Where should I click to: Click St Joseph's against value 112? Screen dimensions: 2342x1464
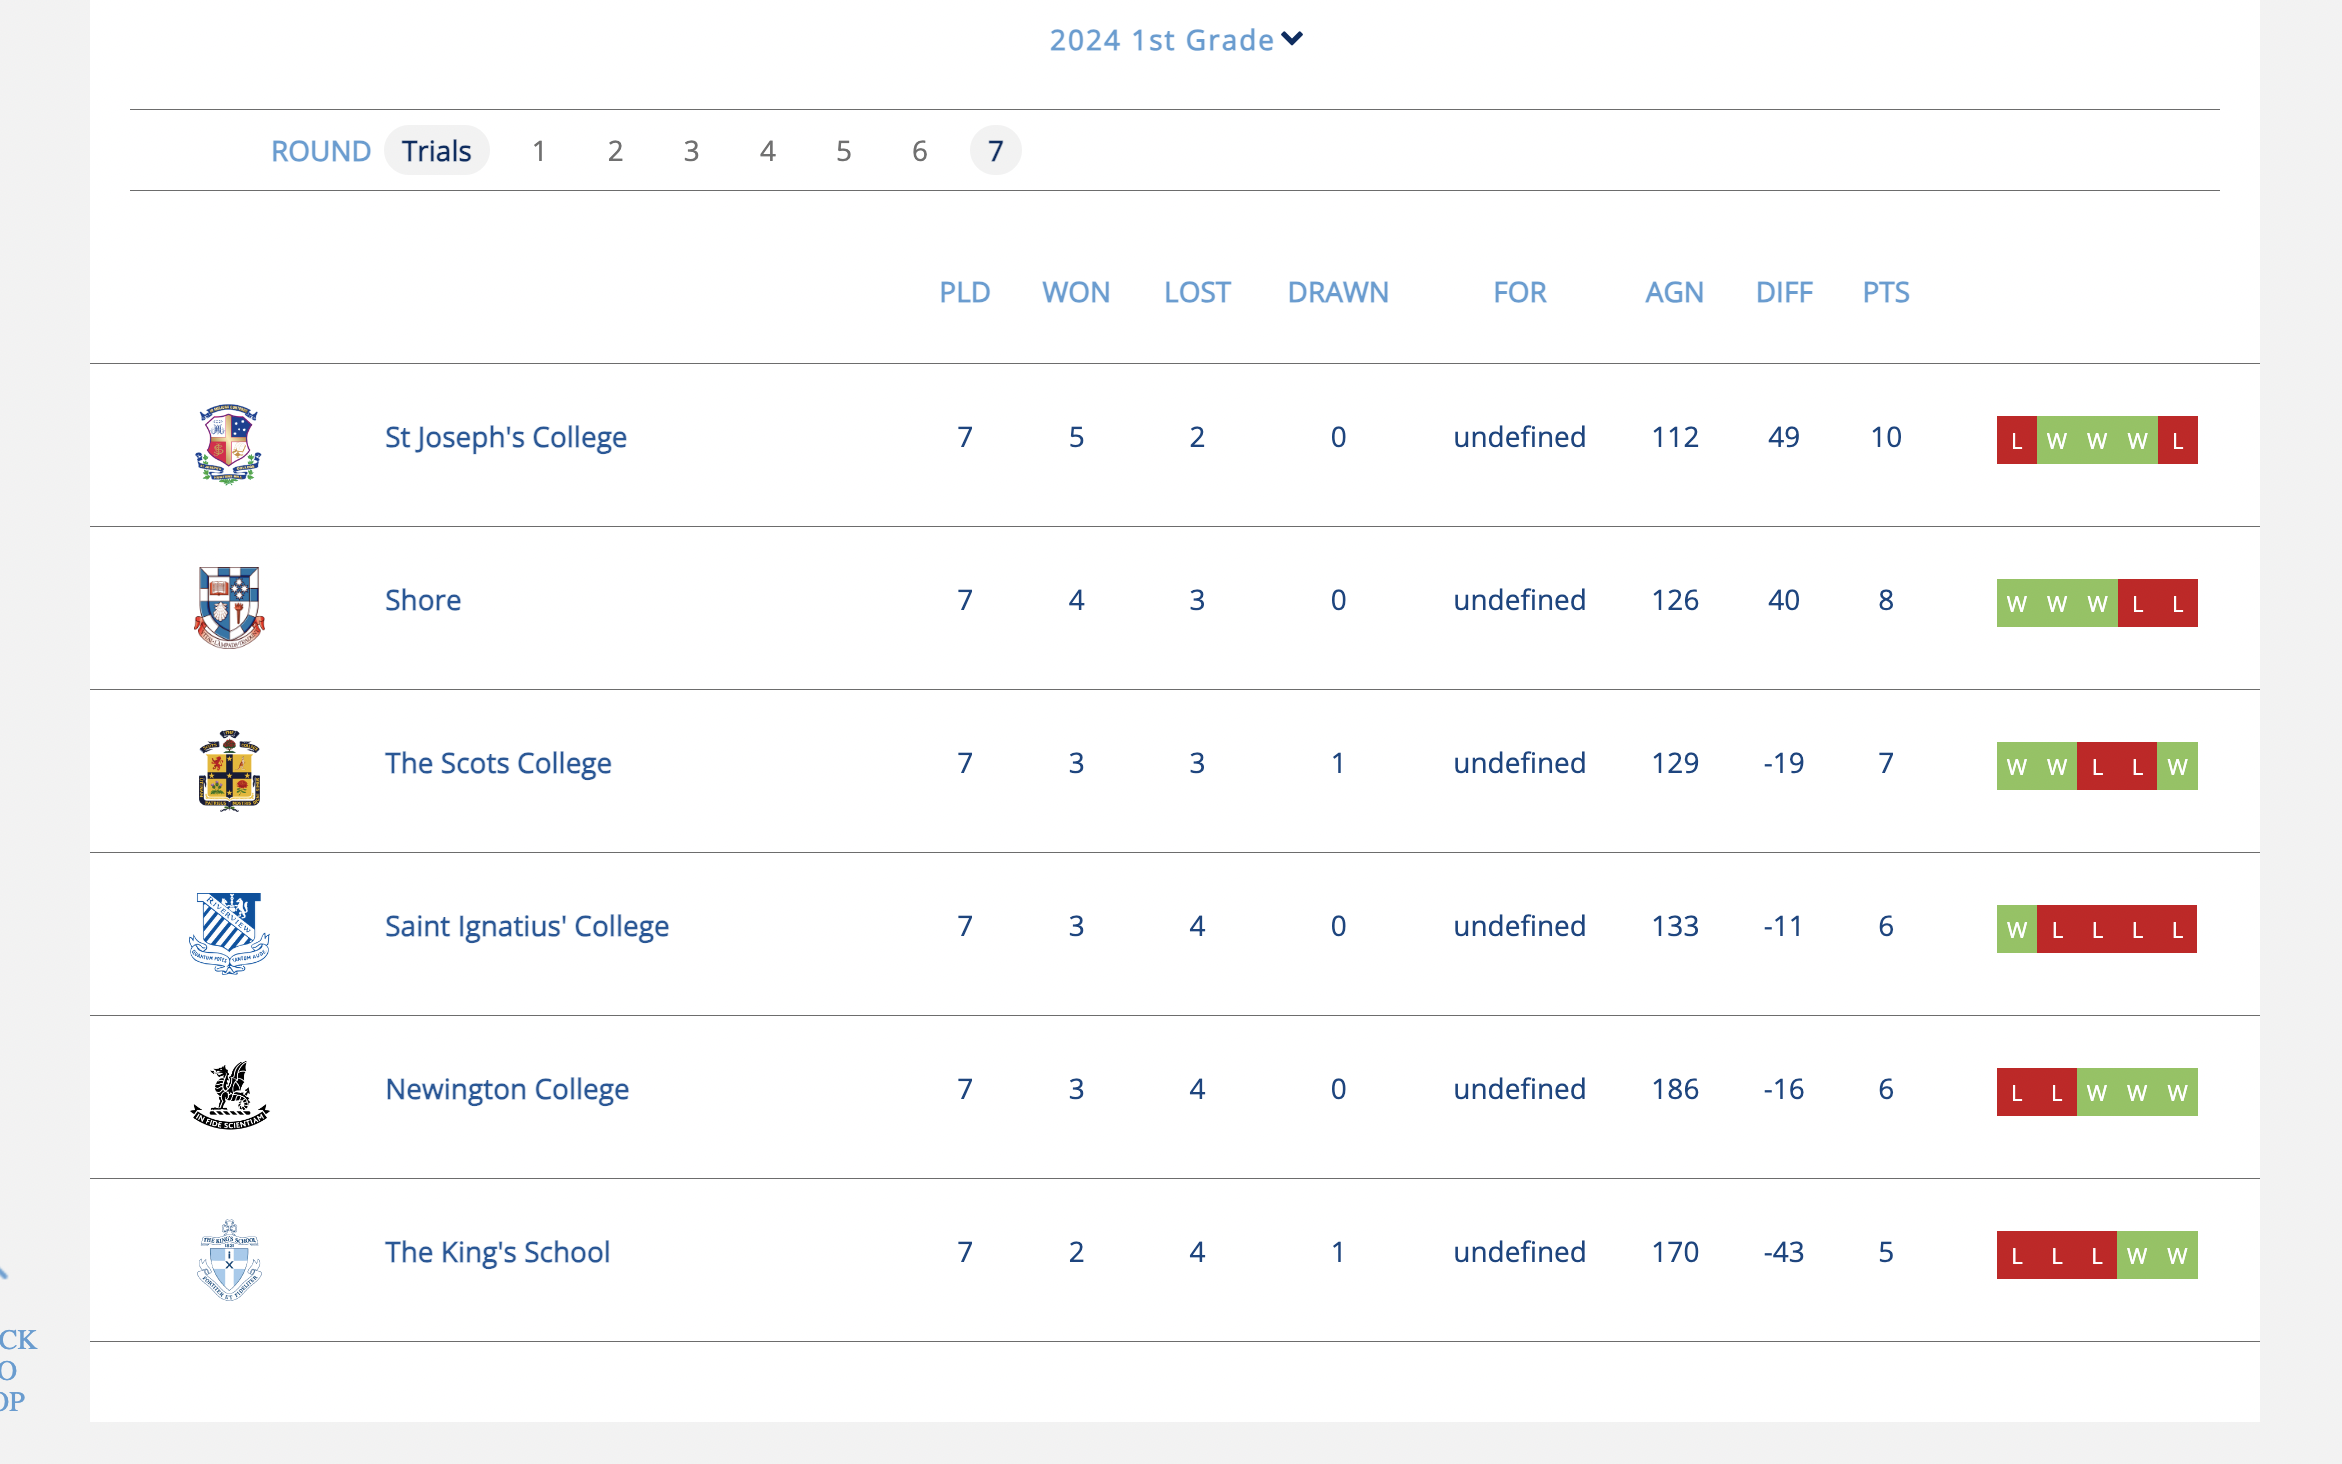1675,437
